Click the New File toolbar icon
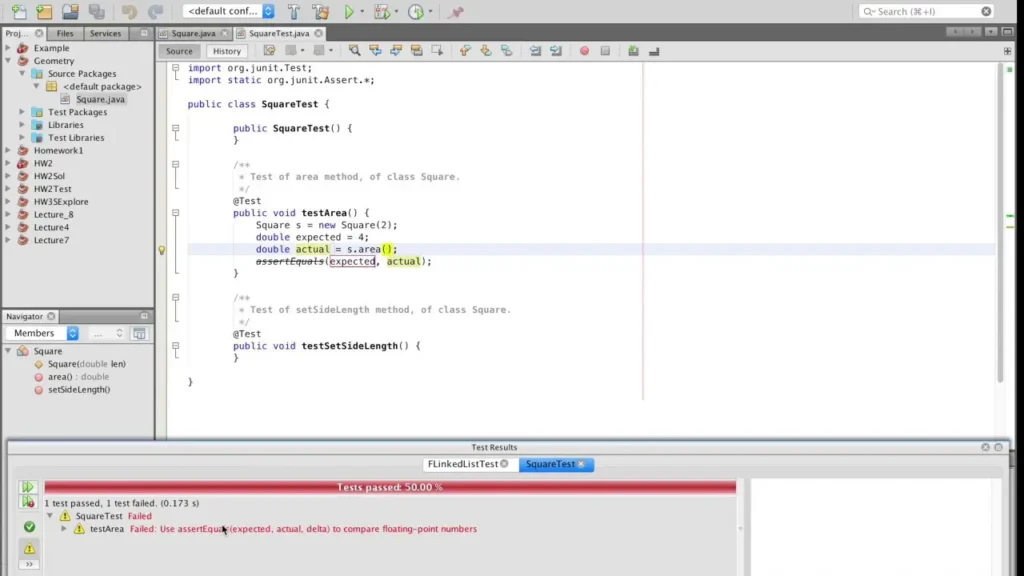The height and width of the screenshot is (576, 1024). (x=19, y=12)
